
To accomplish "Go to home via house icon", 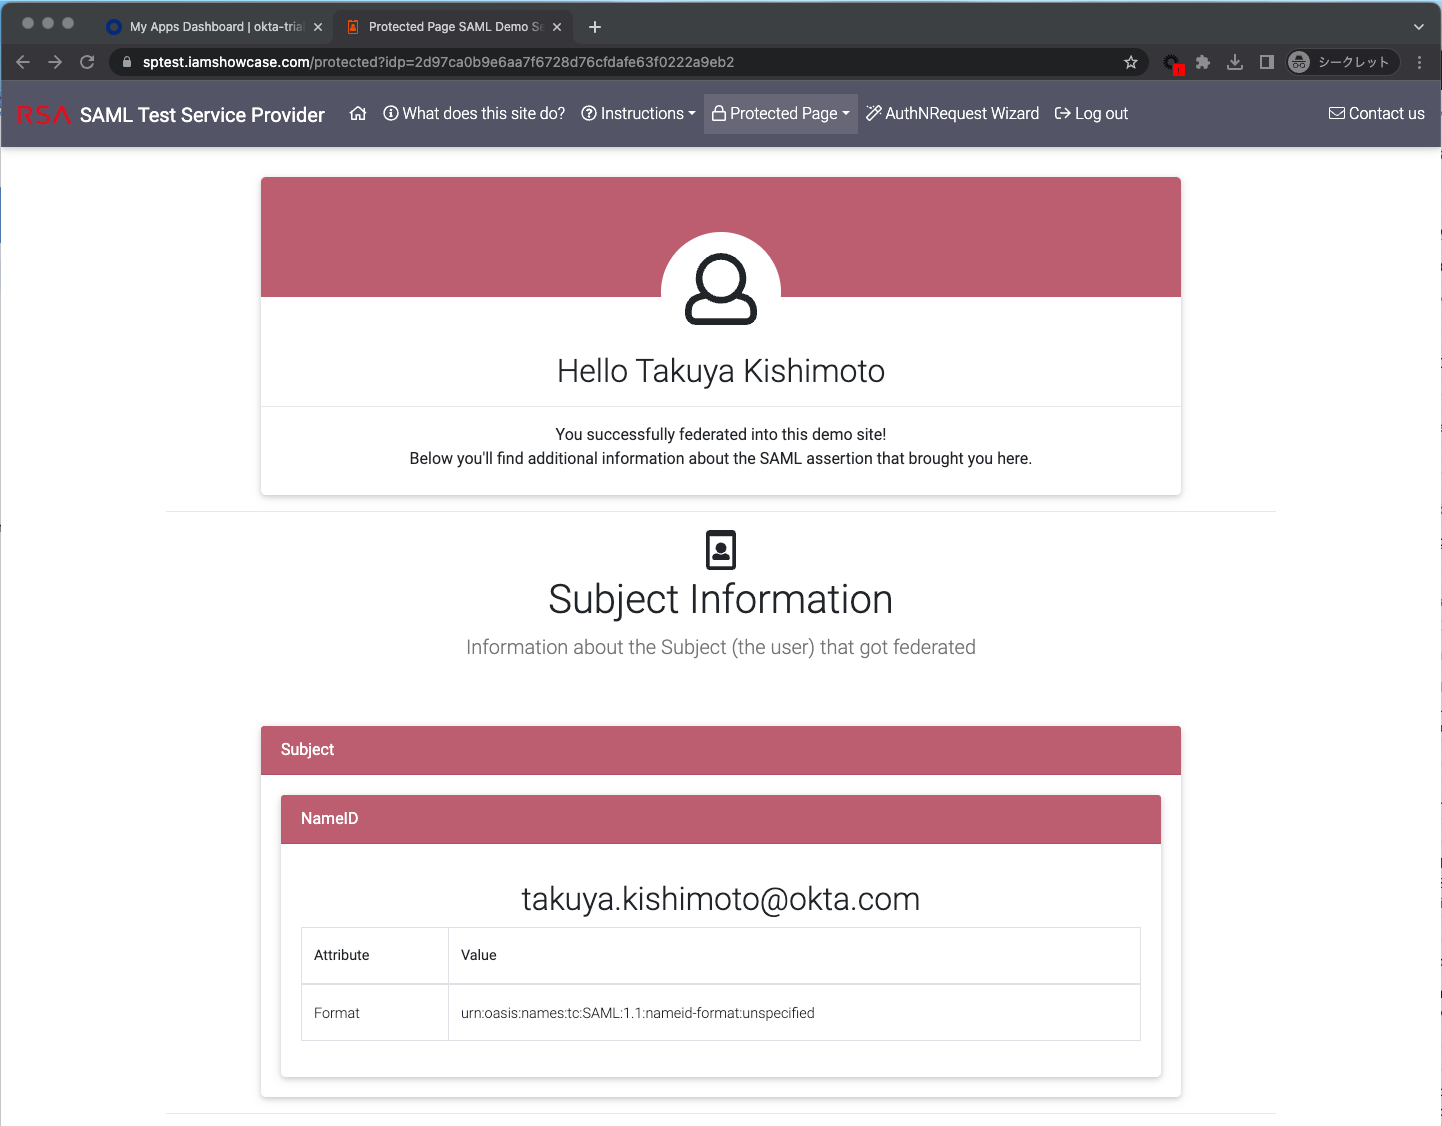I will pos(358,113).
